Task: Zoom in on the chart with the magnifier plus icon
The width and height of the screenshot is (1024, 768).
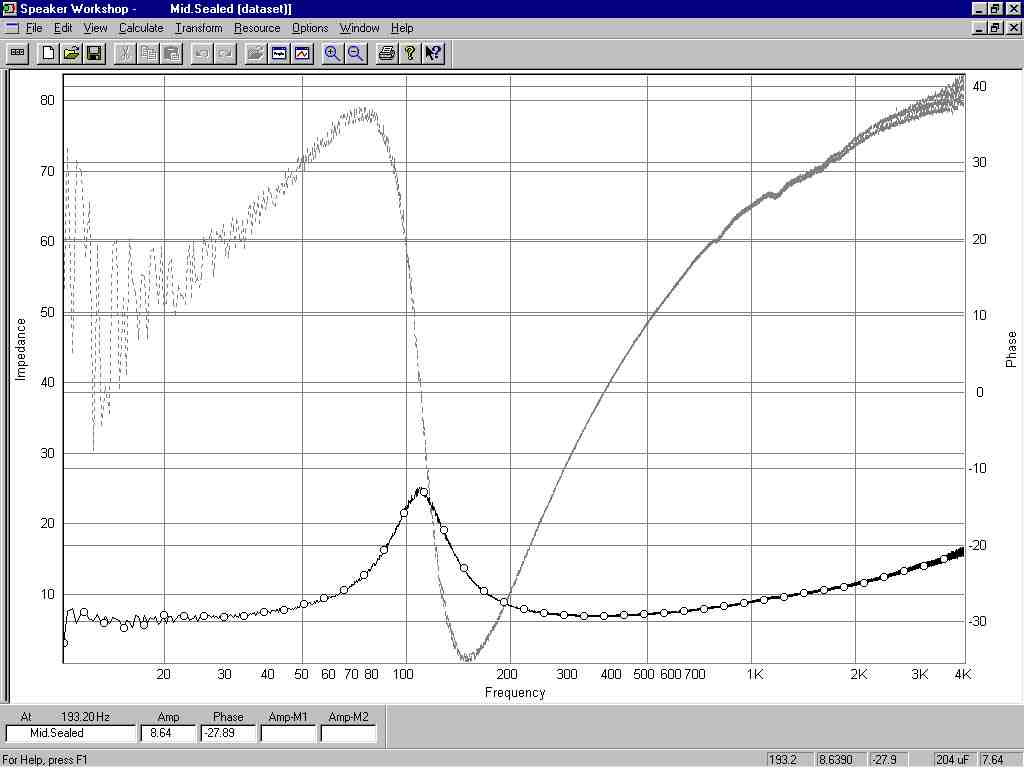Action: coord(332,53)
